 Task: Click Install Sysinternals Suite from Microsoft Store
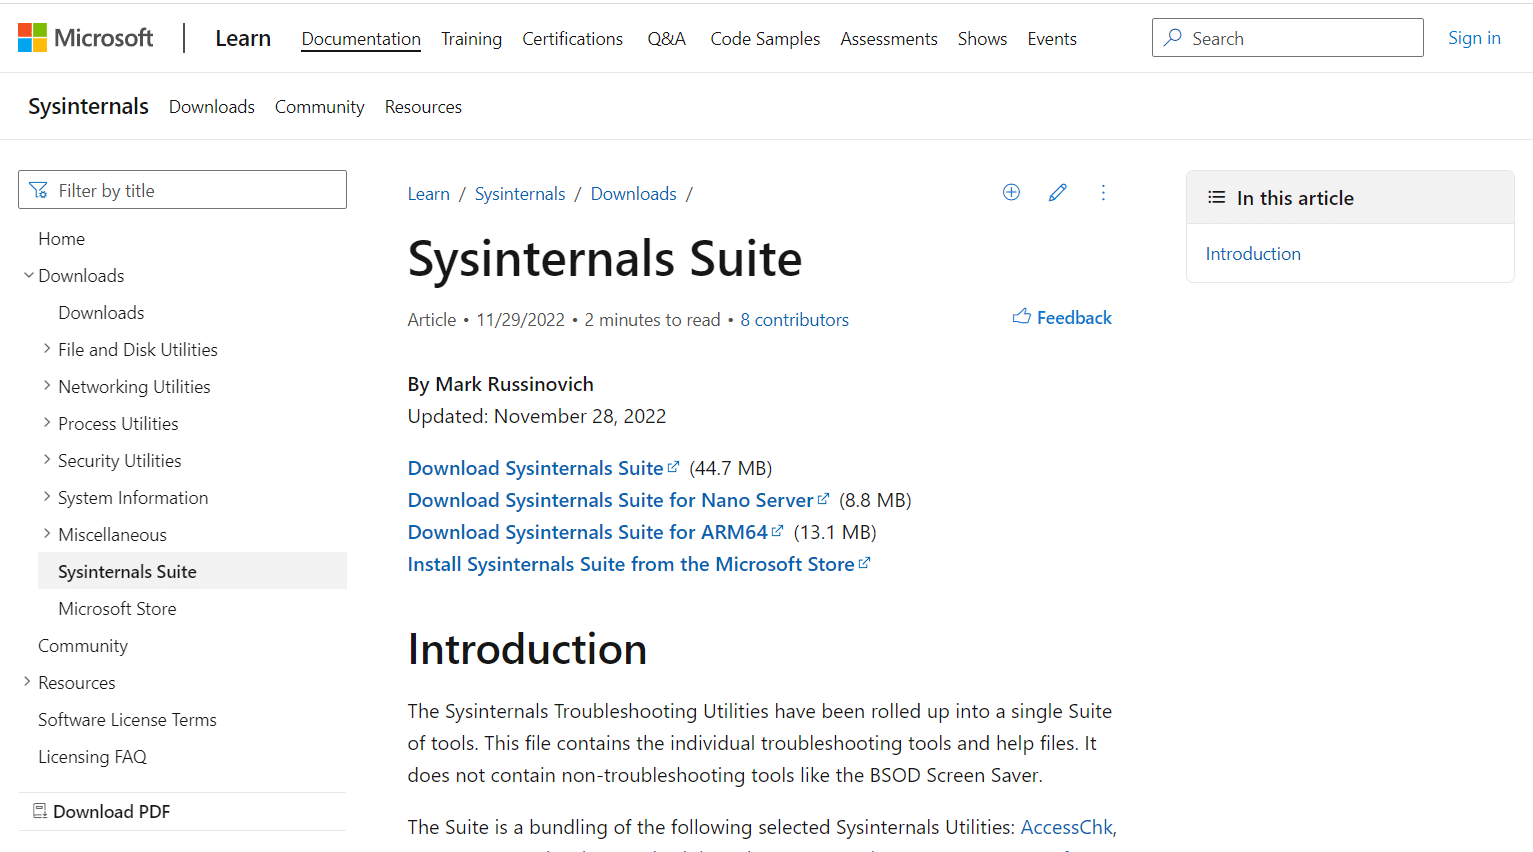click(639, 564)
